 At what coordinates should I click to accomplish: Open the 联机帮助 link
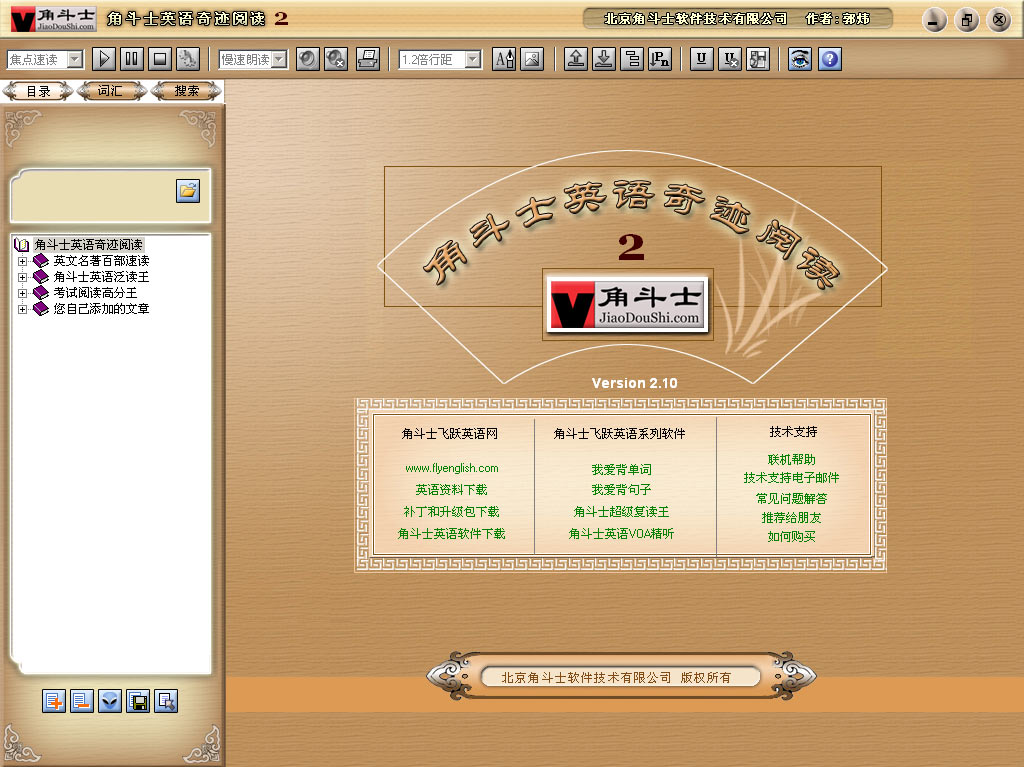click(x=792, y=459)
